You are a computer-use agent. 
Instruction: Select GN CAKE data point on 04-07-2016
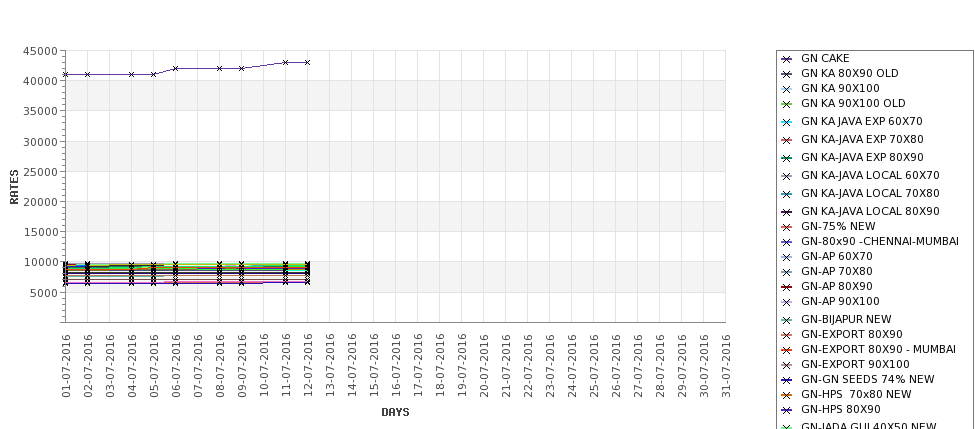[131, 75]
